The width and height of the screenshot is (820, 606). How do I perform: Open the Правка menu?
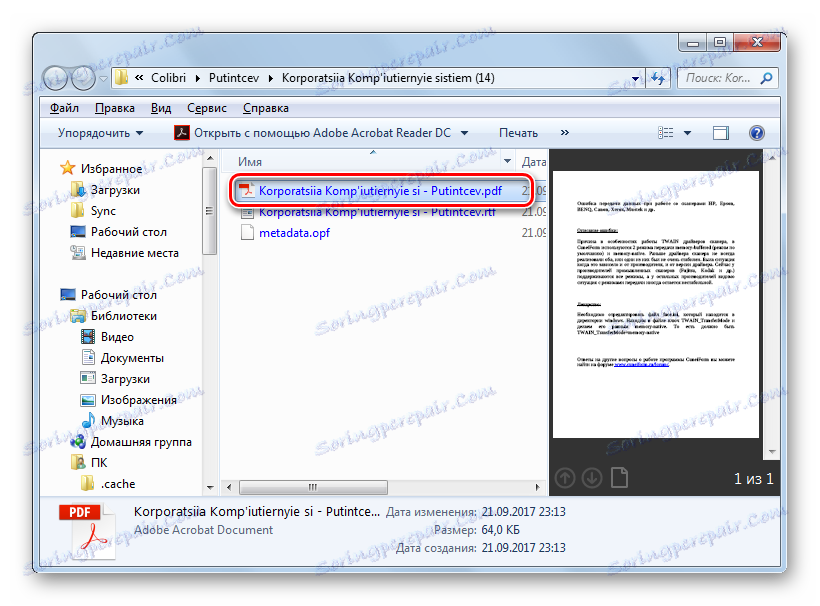[x=115, y=108]
